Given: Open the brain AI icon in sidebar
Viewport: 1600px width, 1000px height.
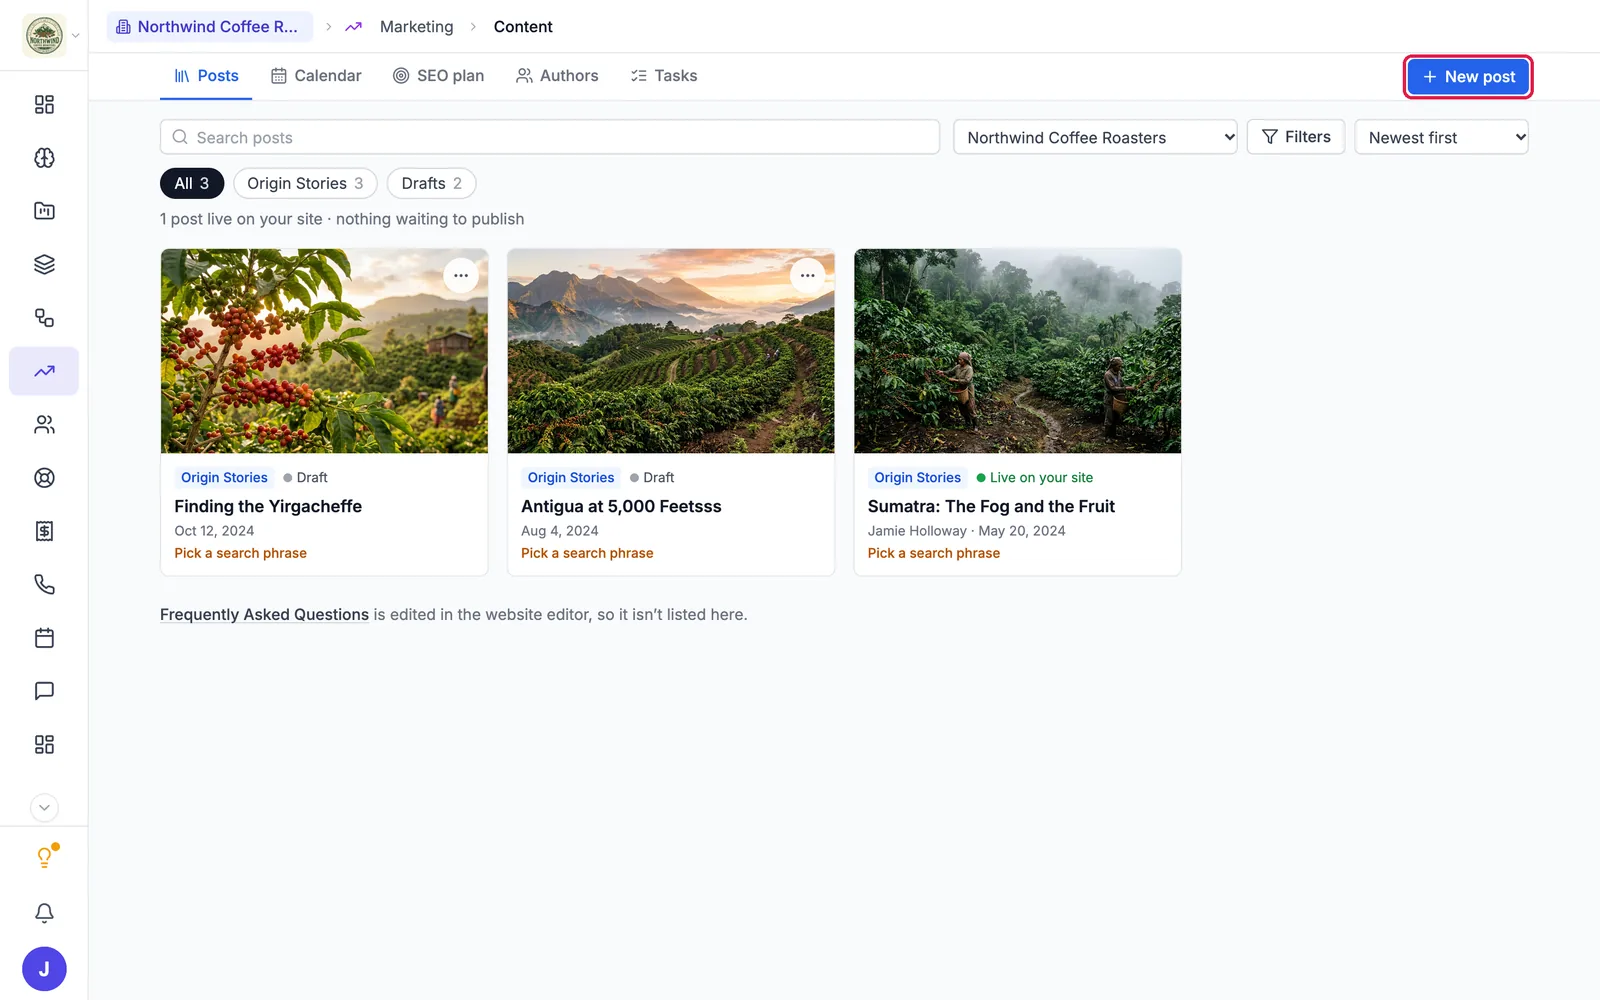Looking at the screenshot, I should coord(44,158).
